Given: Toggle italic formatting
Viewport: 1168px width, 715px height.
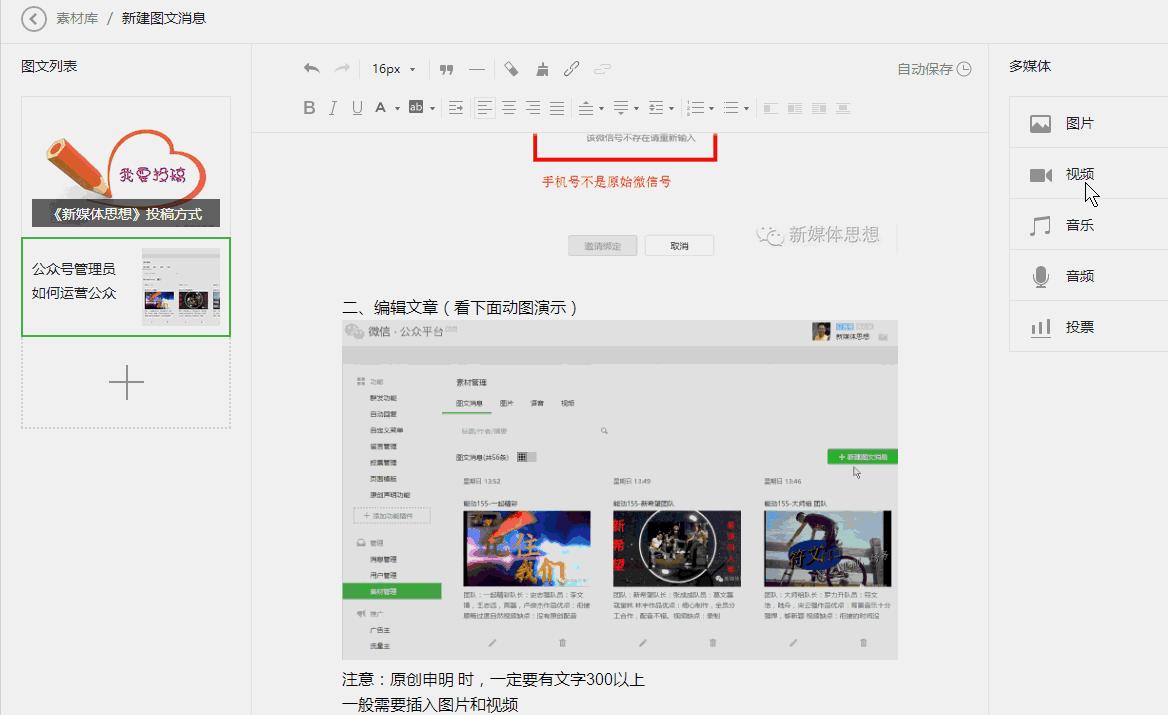Looking at the screenshot, I should 332,107.
